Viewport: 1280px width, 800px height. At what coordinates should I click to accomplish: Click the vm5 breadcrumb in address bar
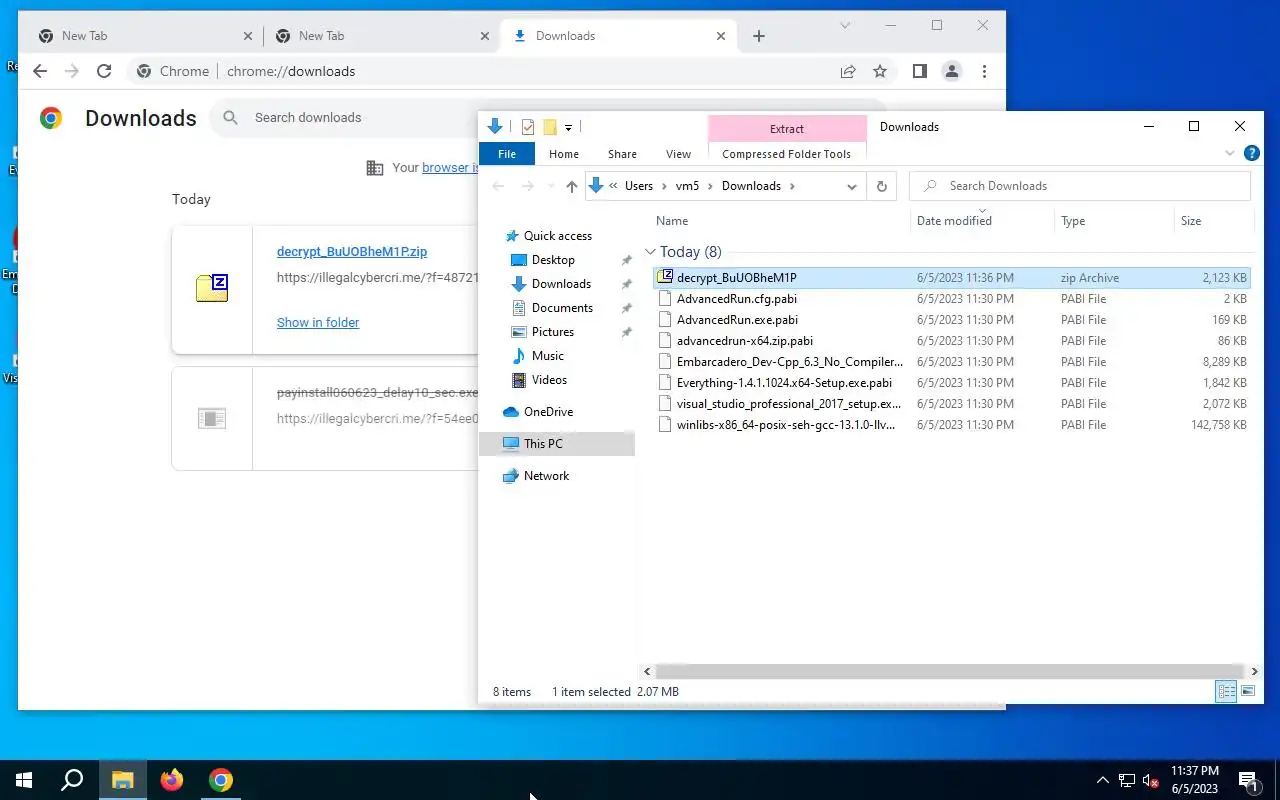coord(687,186)
